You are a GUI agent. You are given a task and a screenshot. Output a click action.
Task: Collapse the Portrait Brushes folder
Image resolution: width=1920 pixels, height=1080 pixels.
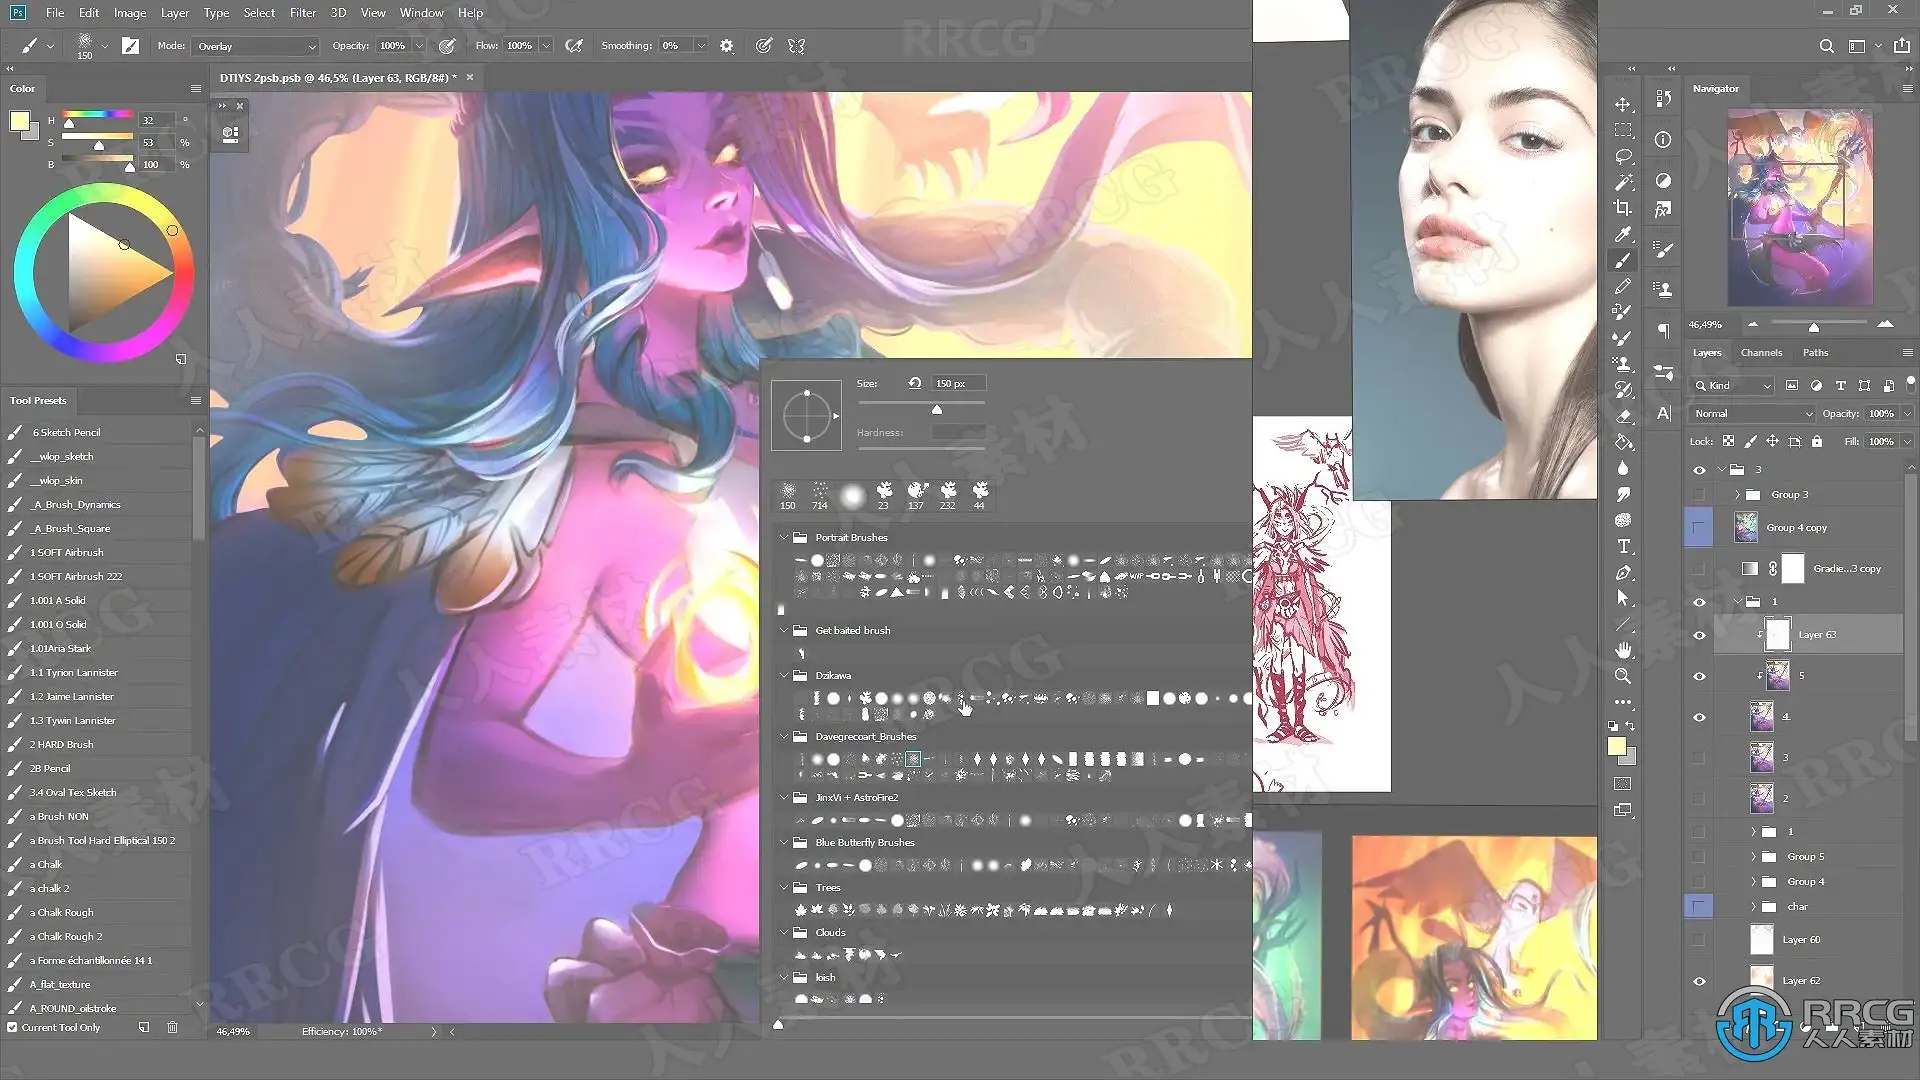(784, 537)
